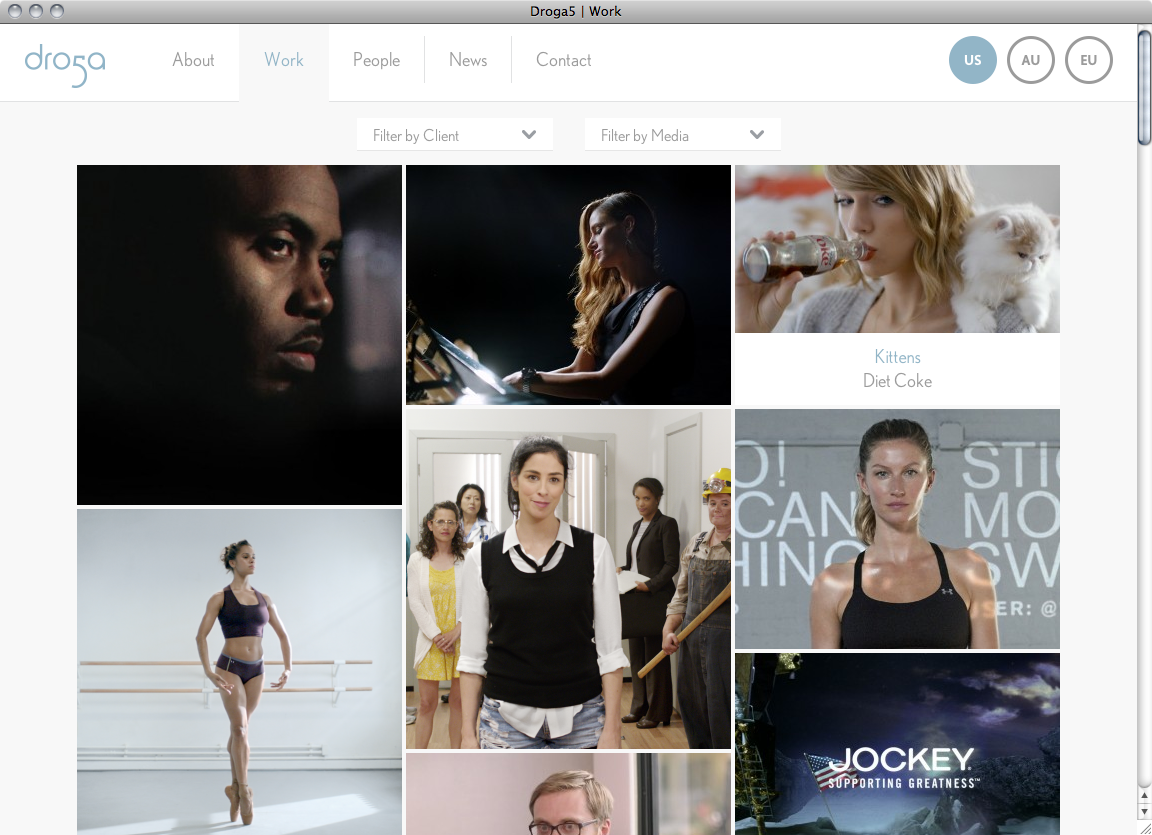Image resolution: width=1152 pixels, height=835 pixels.
Task: Select the US region toggle
Action: 972,60
